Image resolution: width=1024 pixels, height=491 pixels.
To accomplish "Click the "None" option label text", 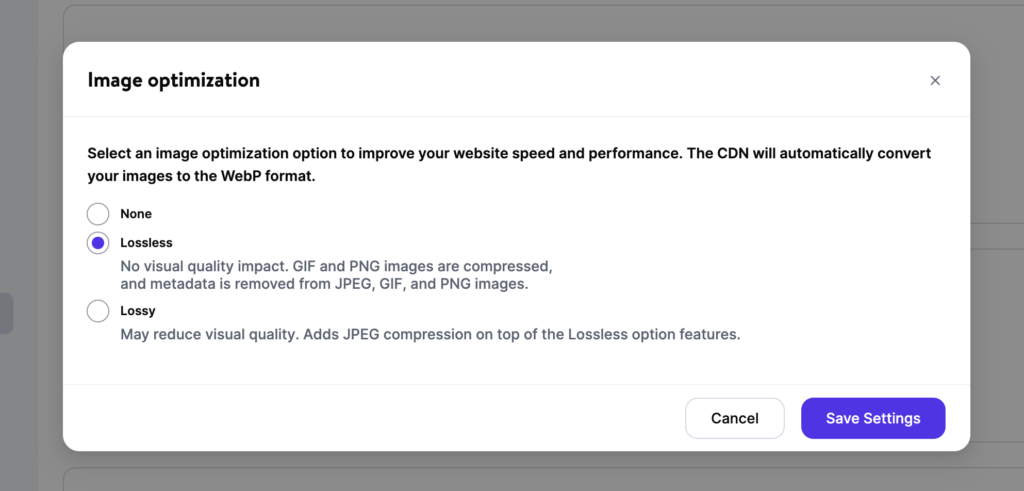I will tap(136, 214).
